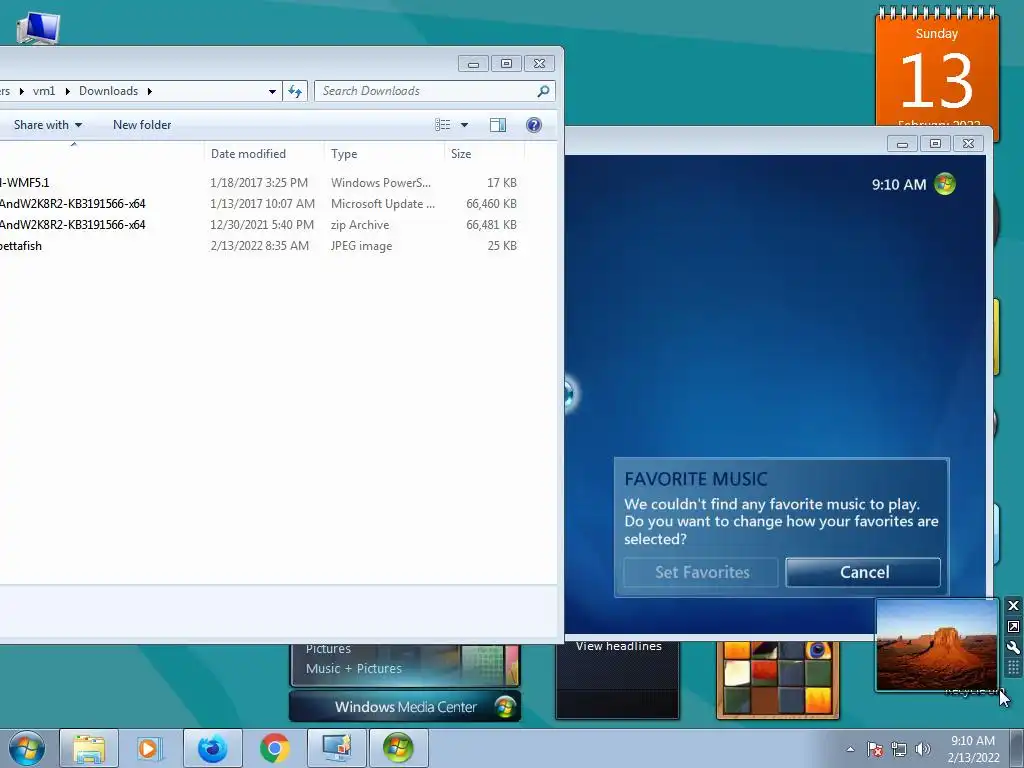1024x768 pixels.
Task: Expand the arrow after Downloads breadcrumb
Action: pyautogui.click(x=150, y=91)
